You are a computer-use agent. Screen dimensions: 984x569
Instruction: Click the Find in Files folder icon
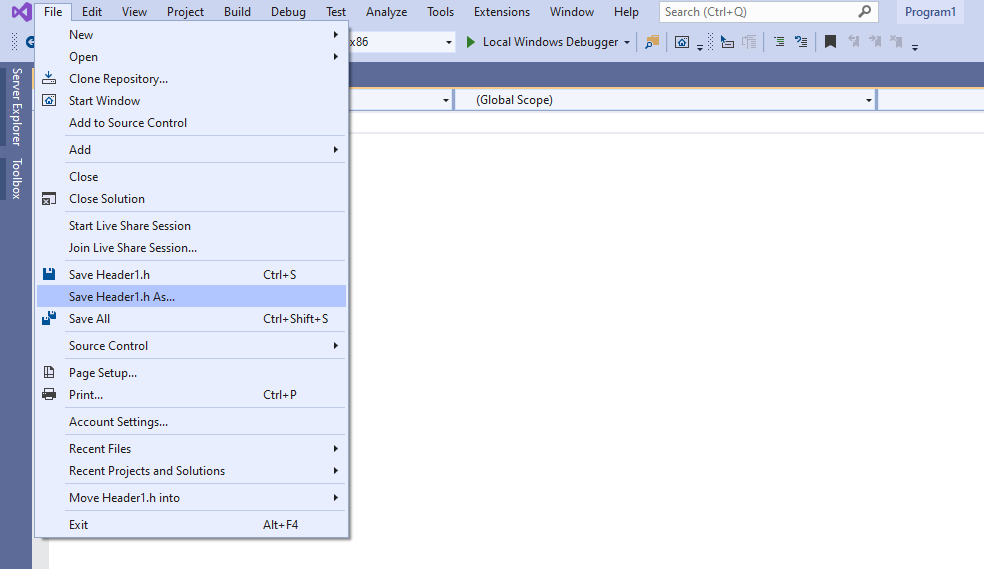tap(652, 42)
